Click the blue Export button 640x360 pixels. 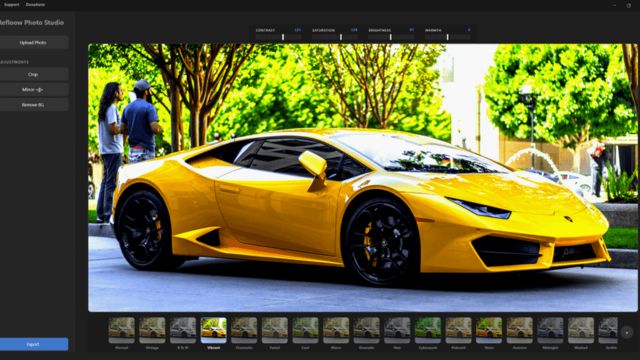(x=33, y=344)
